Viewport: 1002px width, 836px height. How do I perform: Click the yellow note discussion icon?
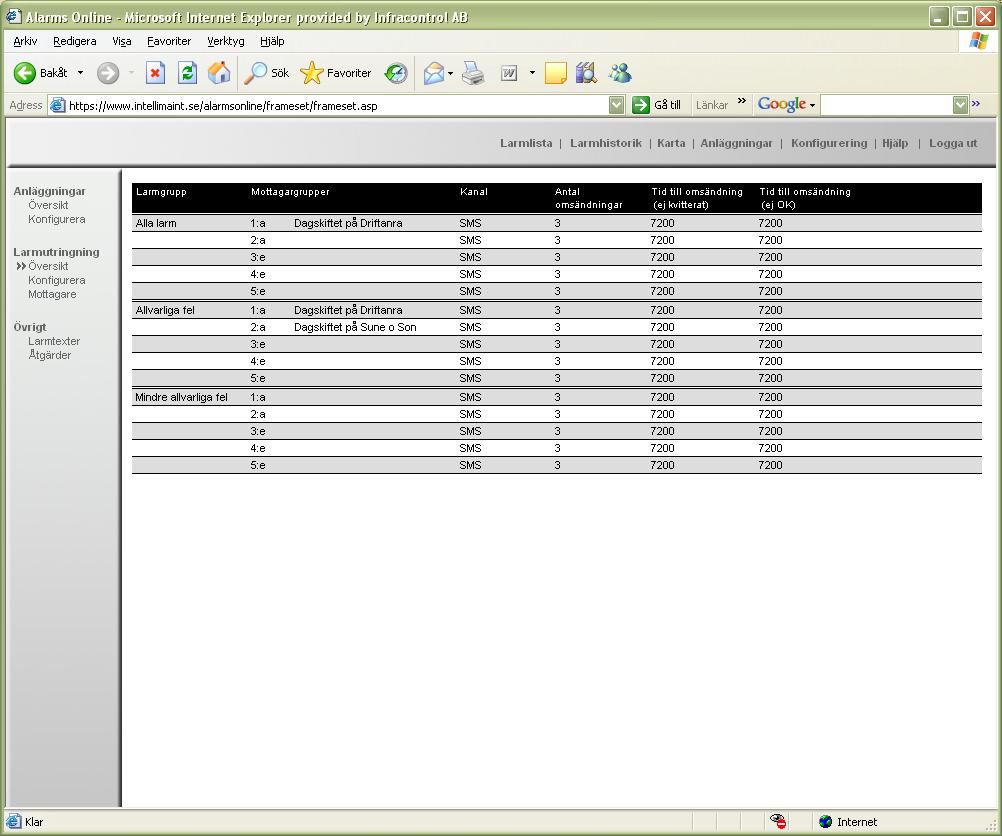click(555, 73)
